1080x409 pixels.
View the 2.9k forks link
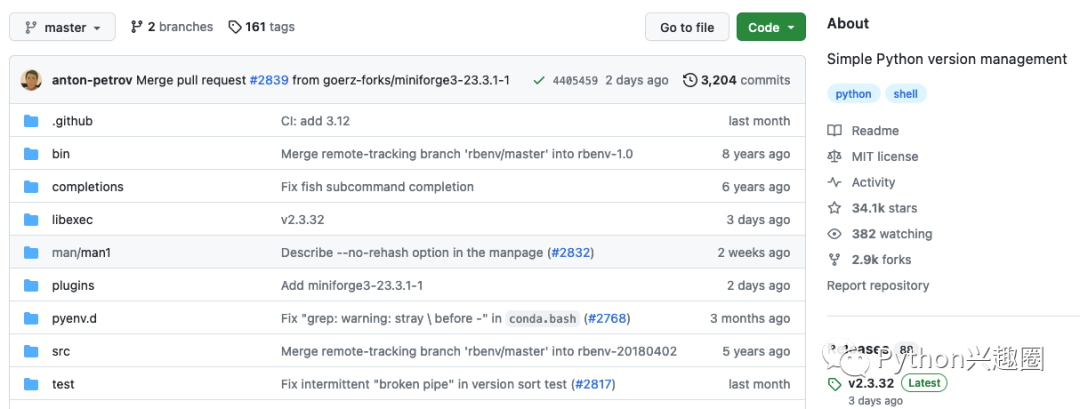point(881,260)
